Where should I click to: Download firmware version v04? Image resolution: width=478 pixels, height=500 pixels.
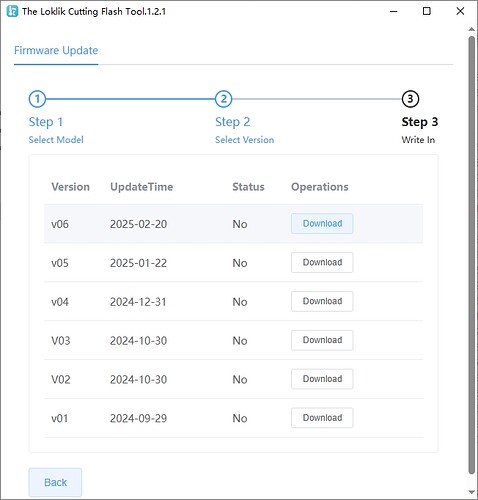click(x=322, y=301)
